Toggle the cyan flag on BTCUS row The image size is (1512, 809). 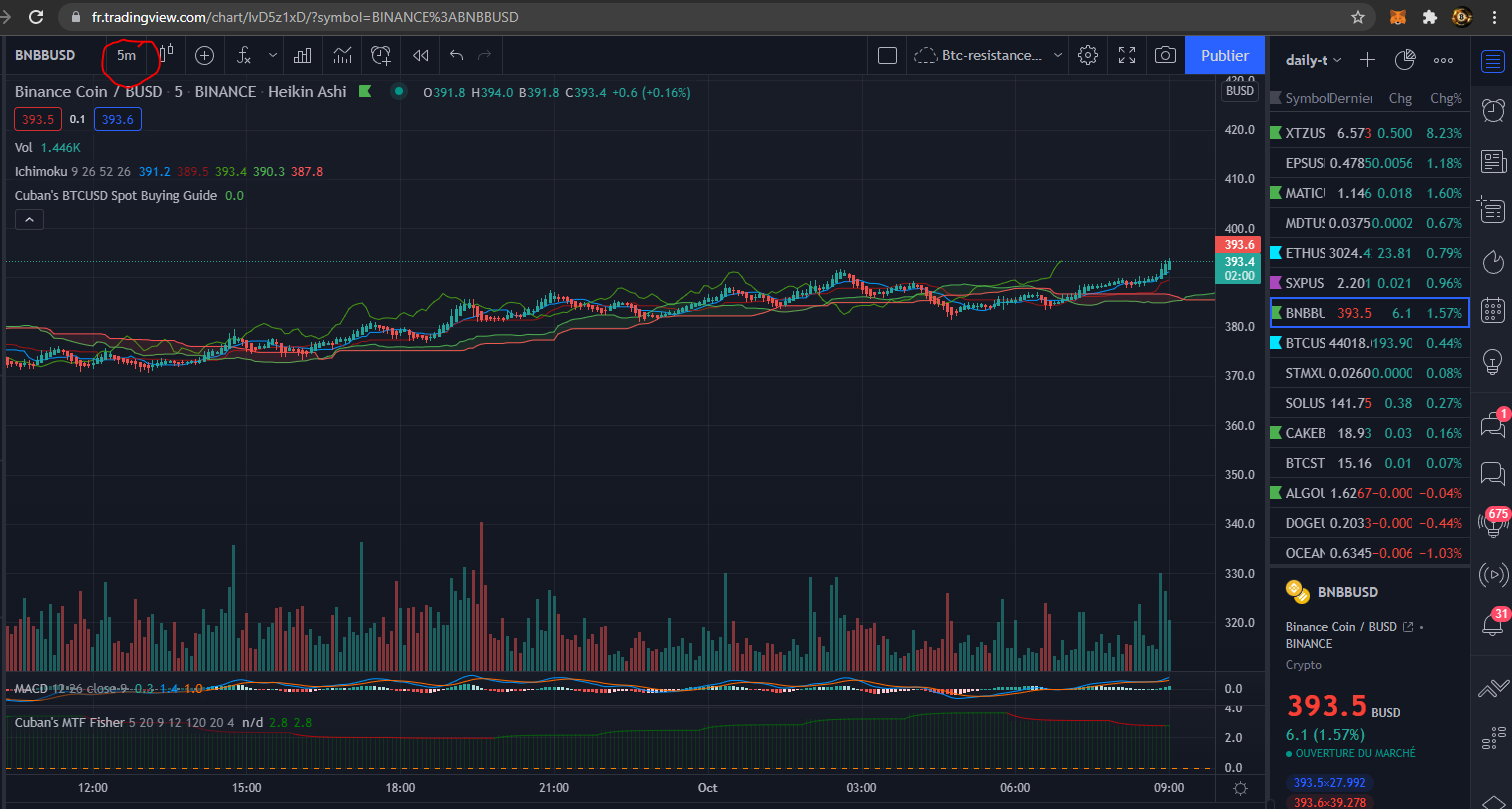tap(1276, 342)
